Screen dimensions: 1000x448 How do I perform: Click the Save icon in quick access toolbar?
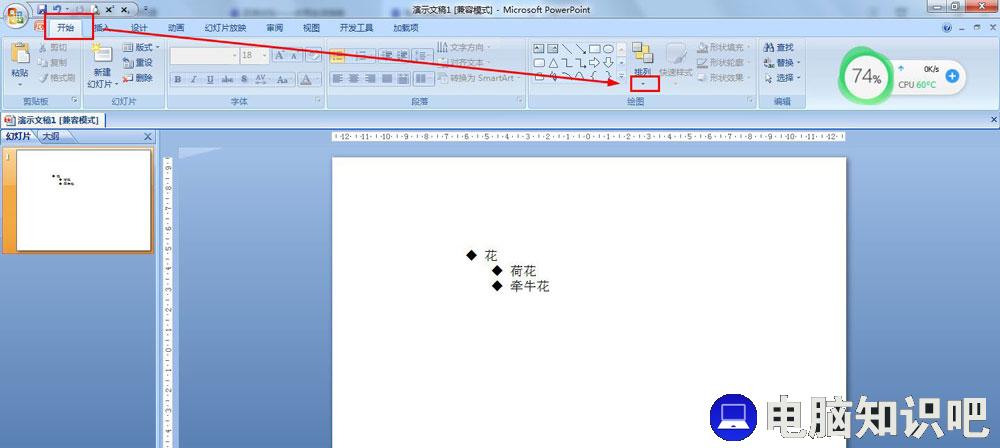[43, 8]
